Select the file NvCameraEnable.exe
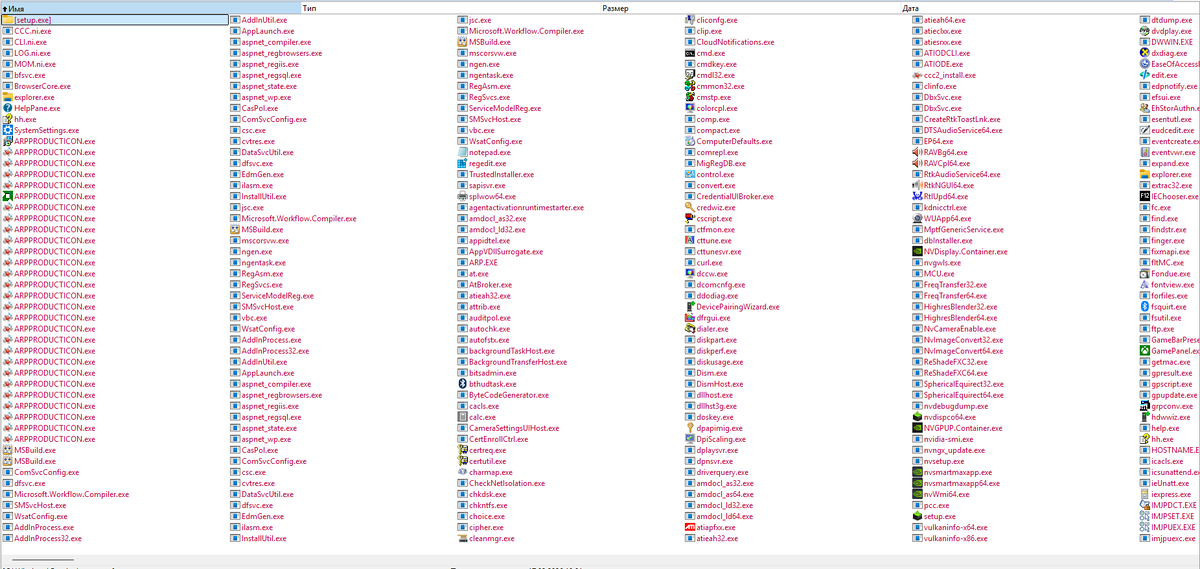This screenshot has width=1200, height=569. click(x=960, y=329)
